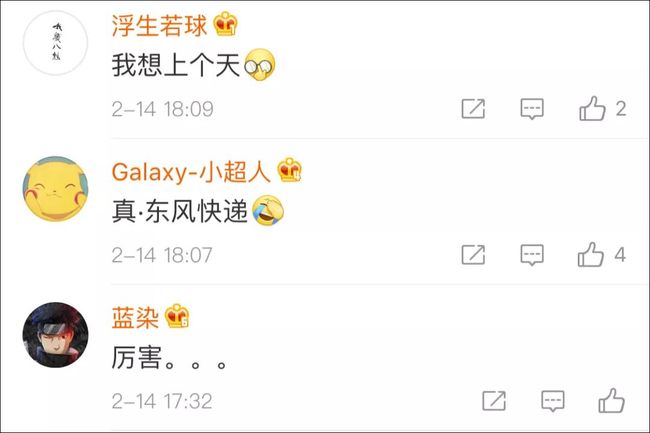
Task: Like the 我想上个天 comment
Action: 592,109
